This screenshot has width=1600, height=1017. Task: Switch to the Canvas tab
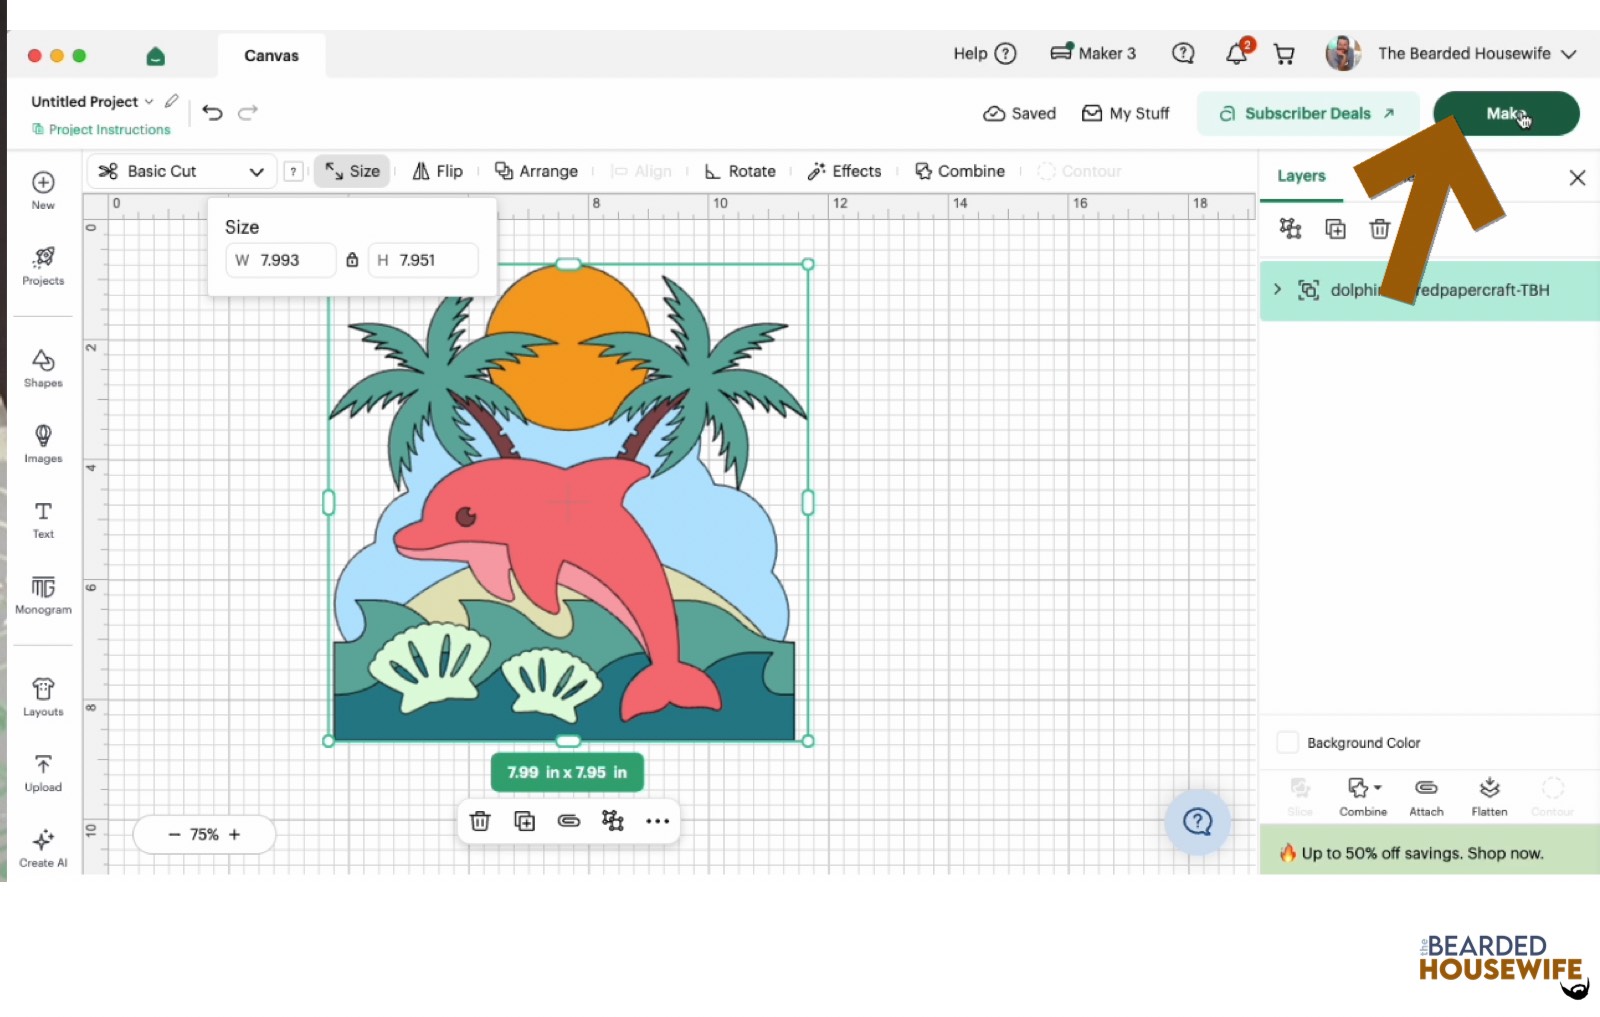271,56
